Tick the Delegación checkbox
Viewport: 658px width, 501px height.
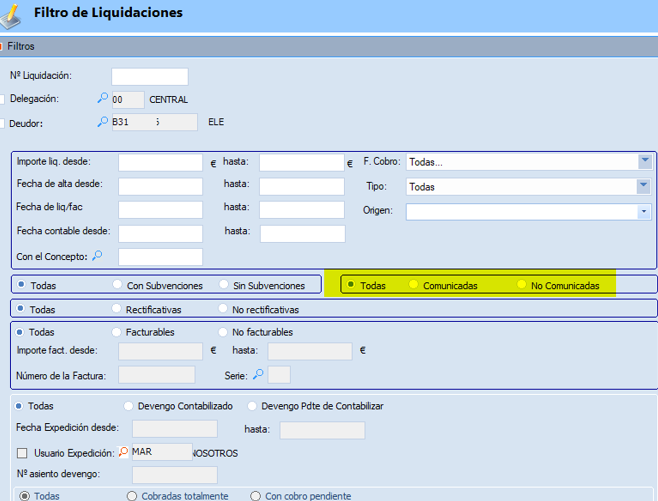3,99
